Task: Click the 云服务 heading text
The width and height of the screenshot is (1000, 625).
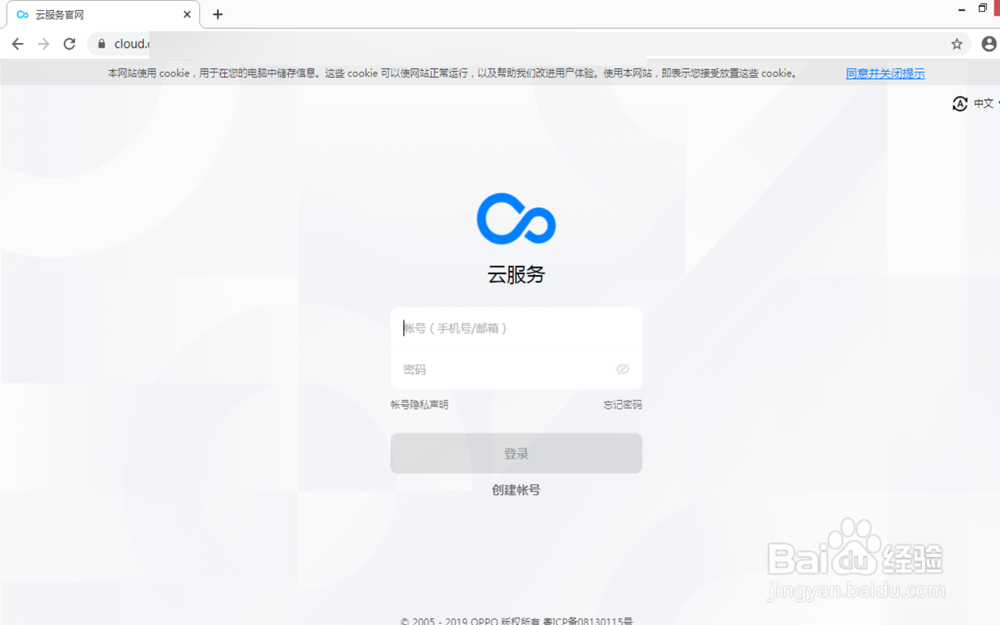Action: pyautogui.click(x=516, y=274)
